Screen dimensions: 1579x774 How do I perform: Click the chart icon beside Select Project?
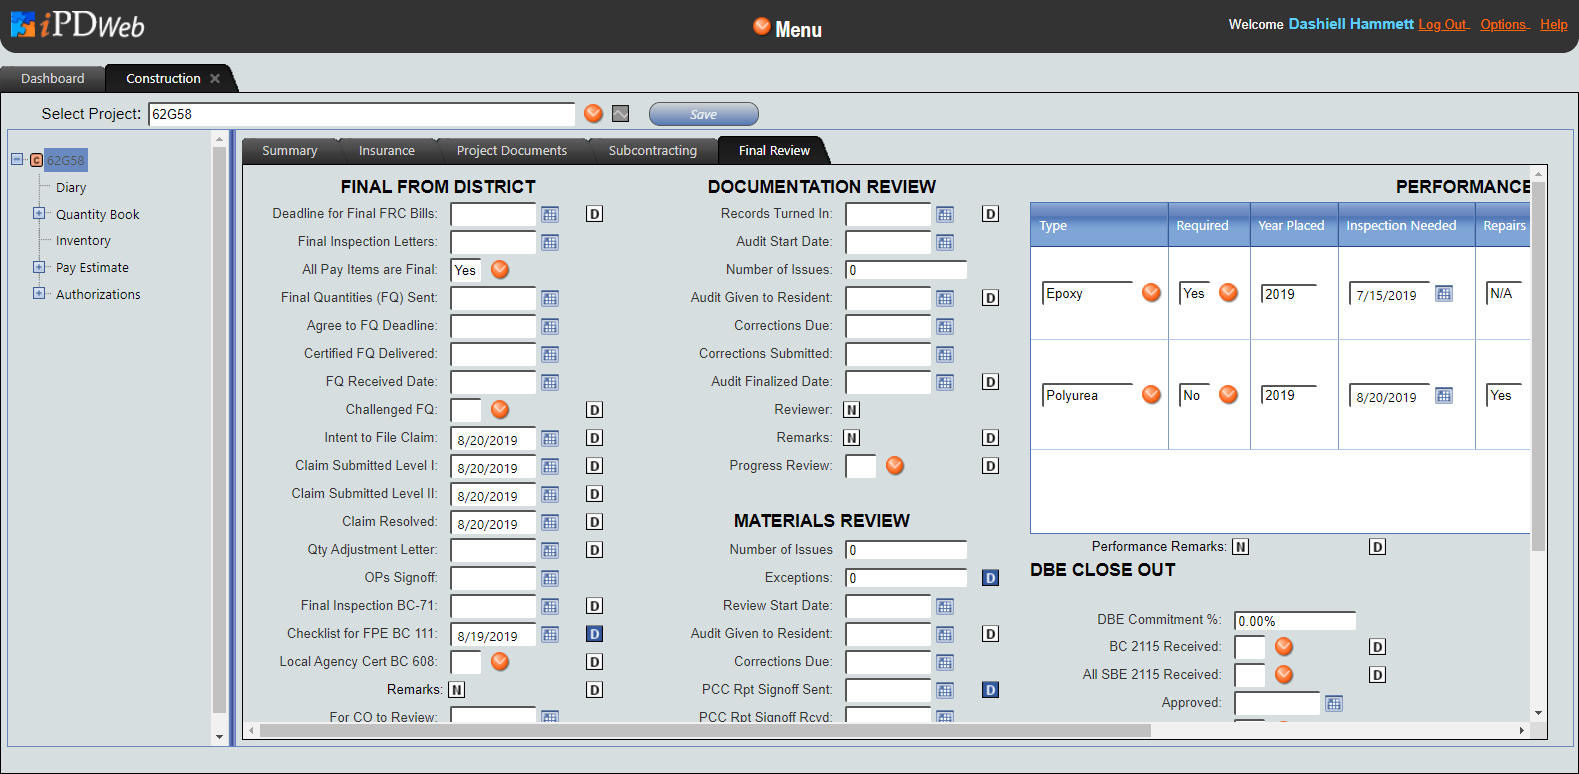621,114
